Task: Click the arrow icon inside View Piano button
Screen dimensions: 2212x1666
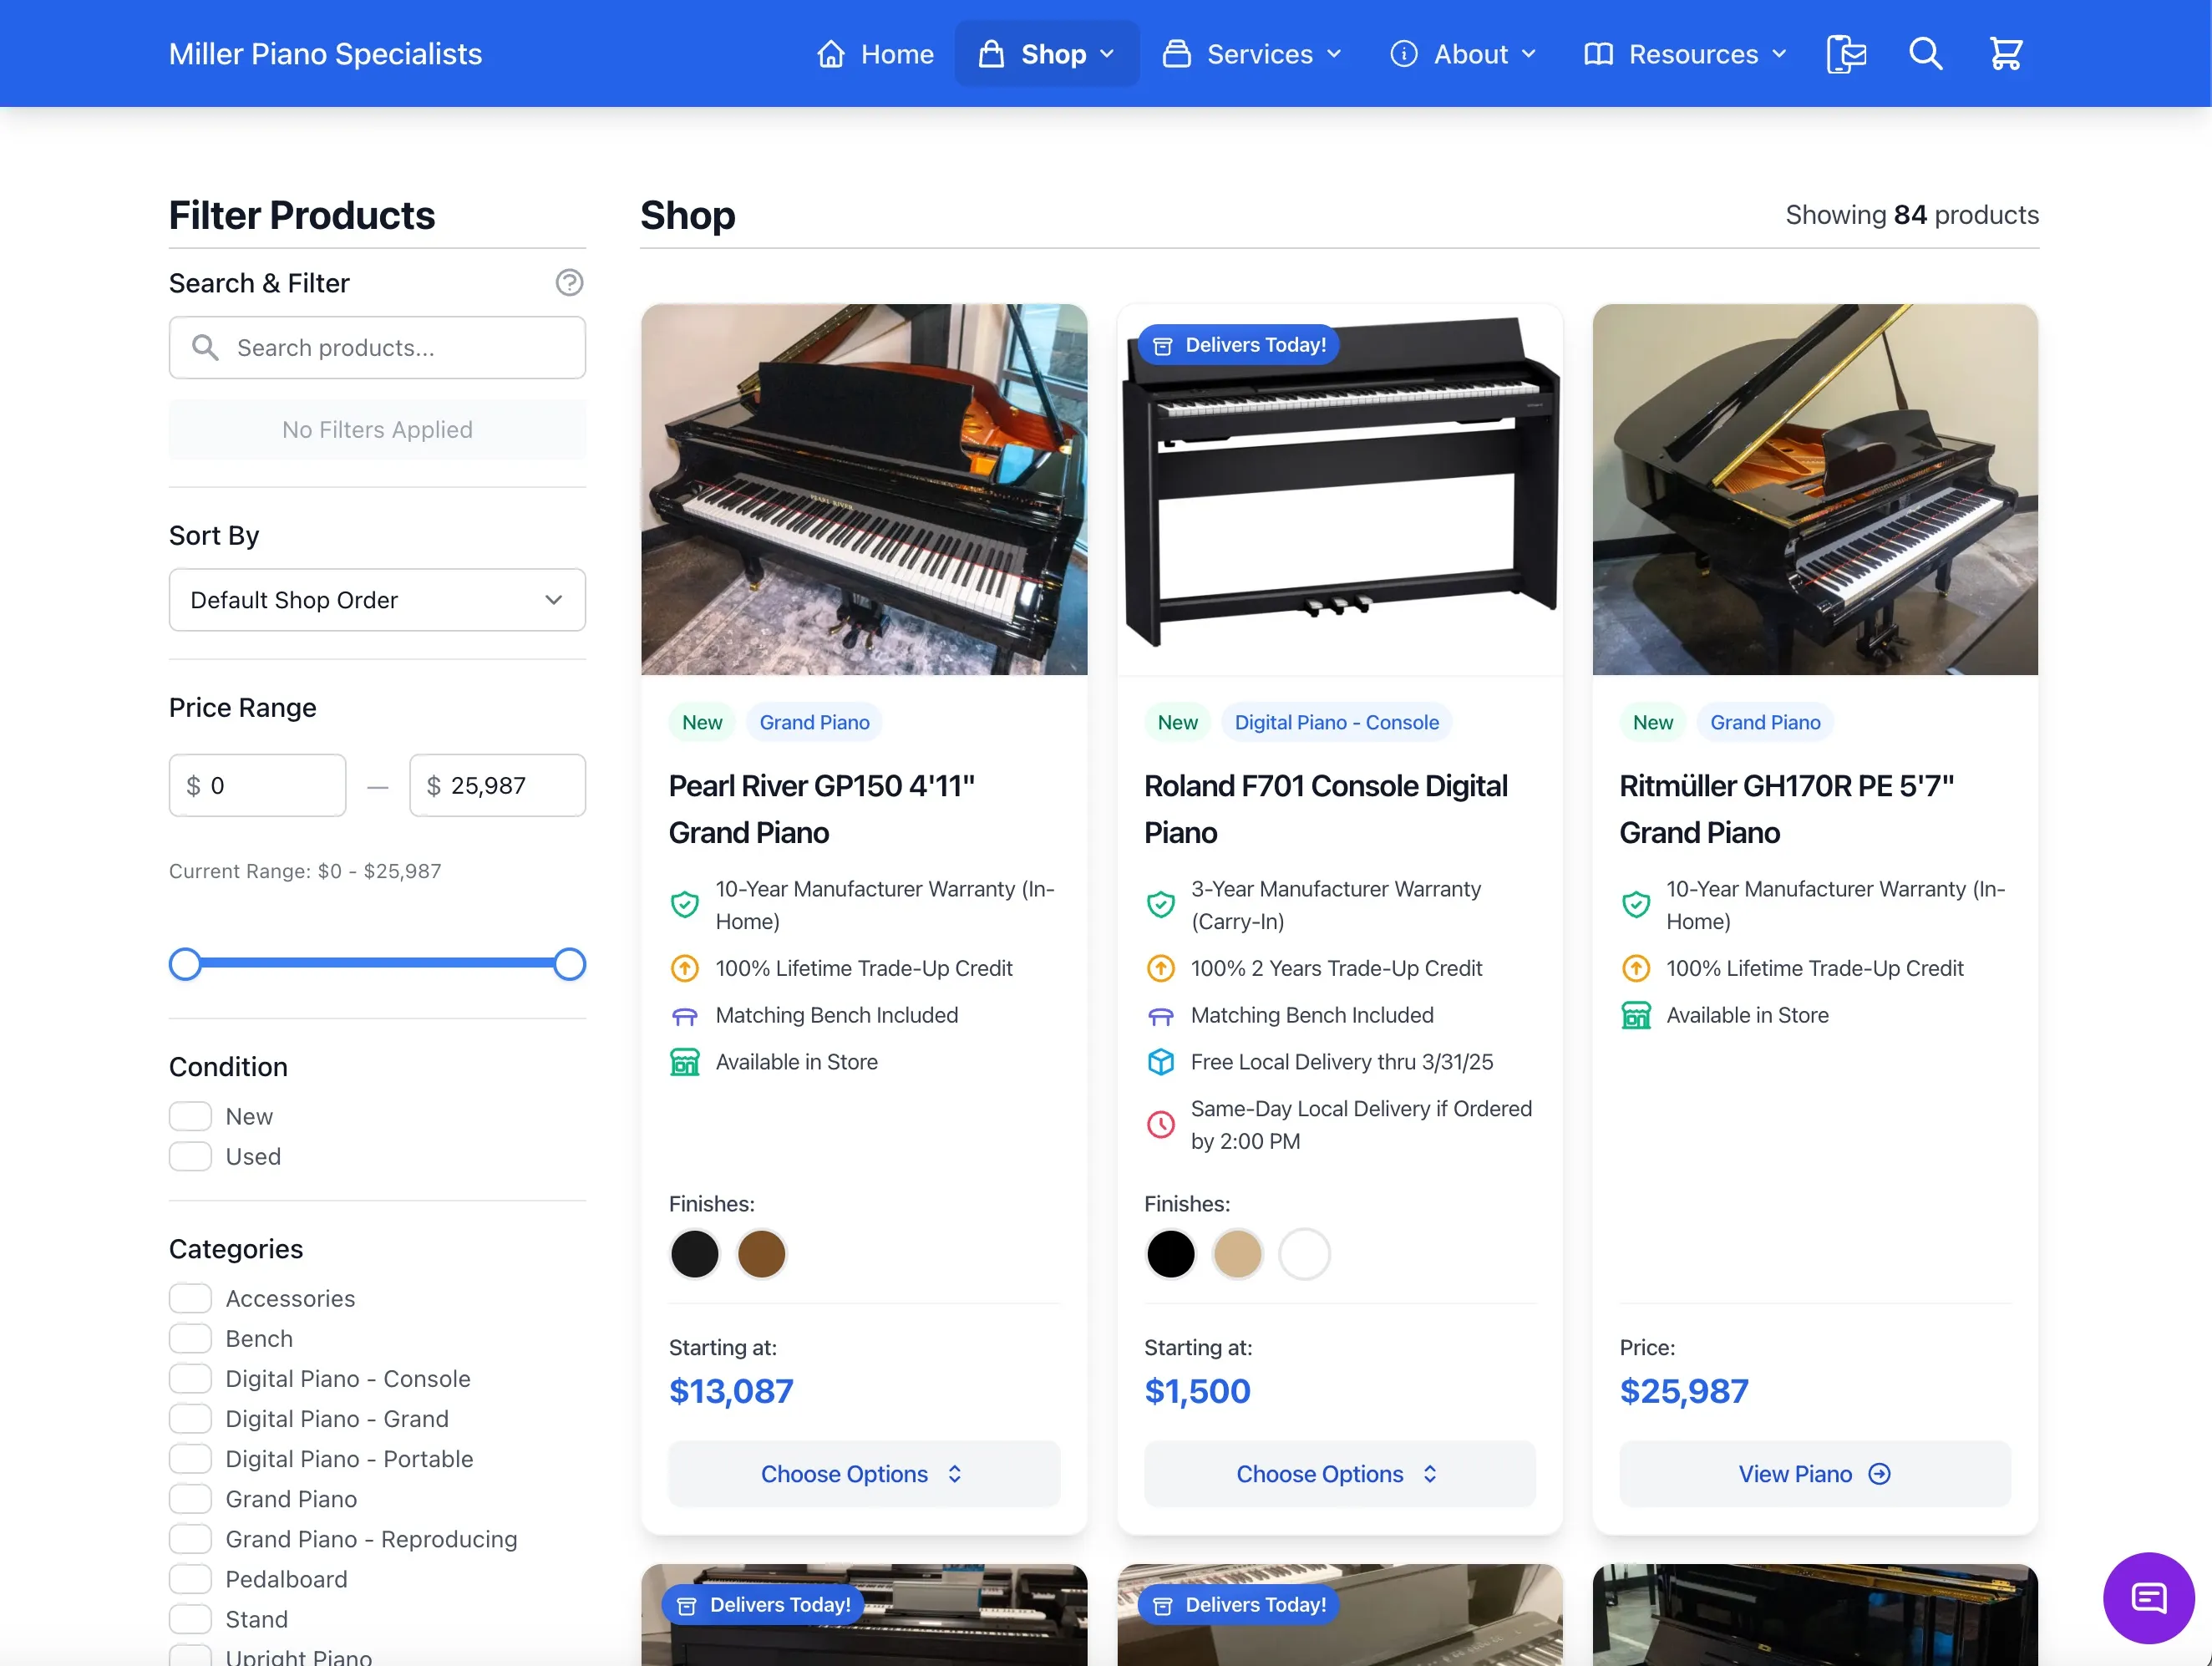Action: coord(1879,1474)
